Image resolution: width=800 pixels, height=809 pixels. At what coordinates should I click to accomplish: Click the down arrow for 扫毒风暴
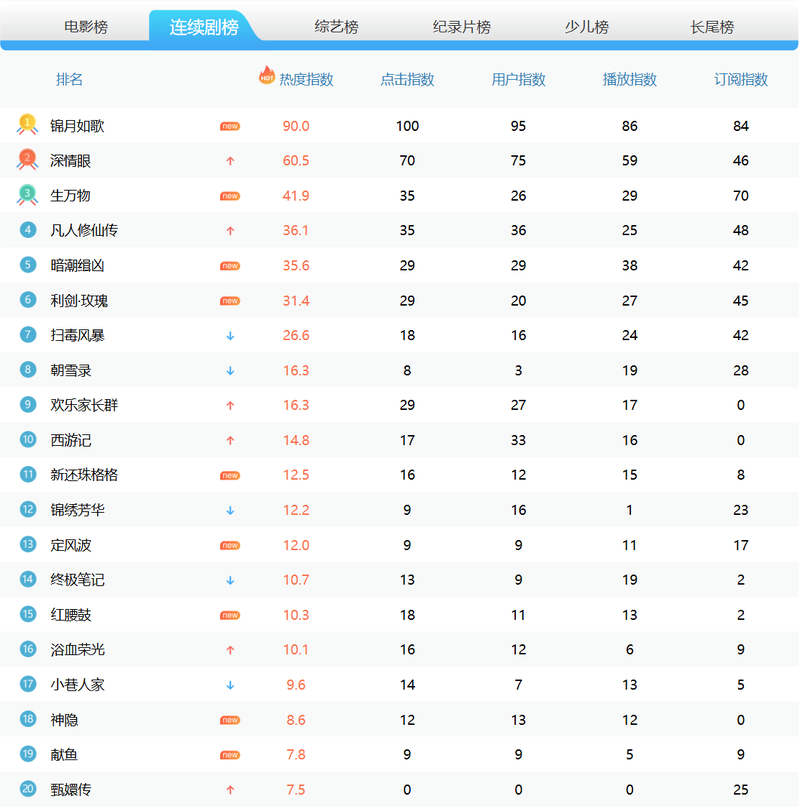click(230, 336)
